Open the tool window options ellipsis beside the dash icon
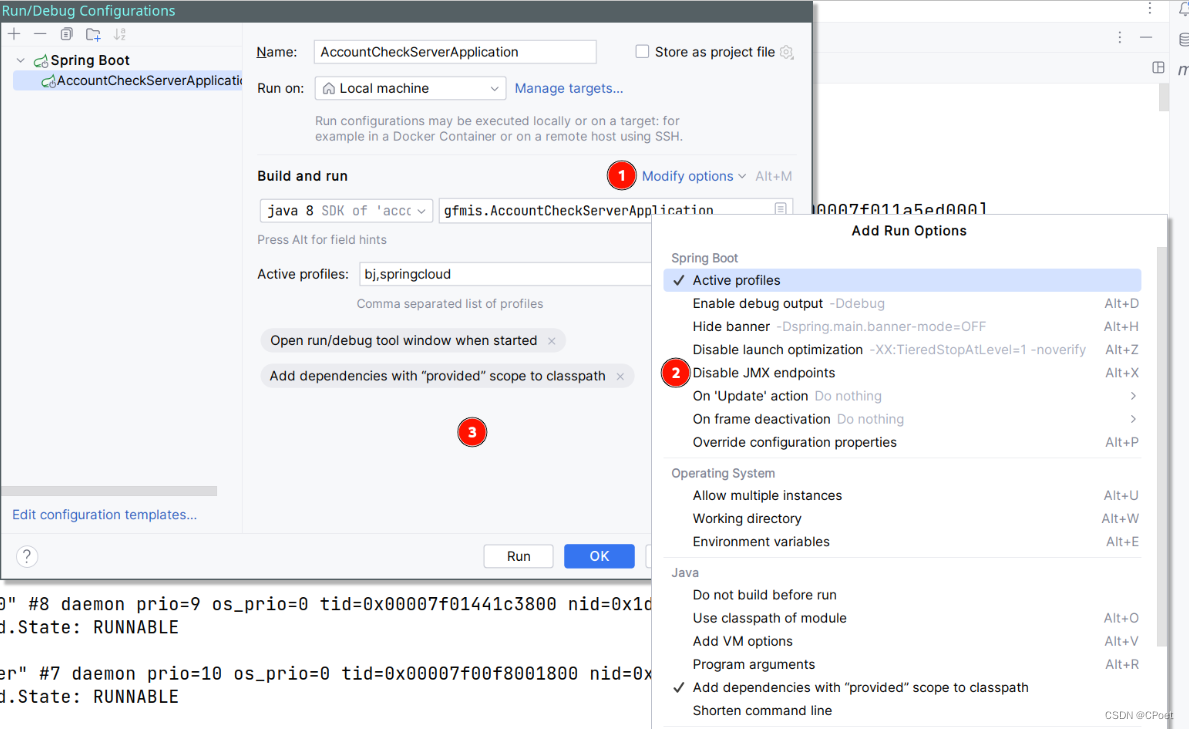This screenshot has width=1189, height=729. pyautogui.click(x=1120, y=37)
